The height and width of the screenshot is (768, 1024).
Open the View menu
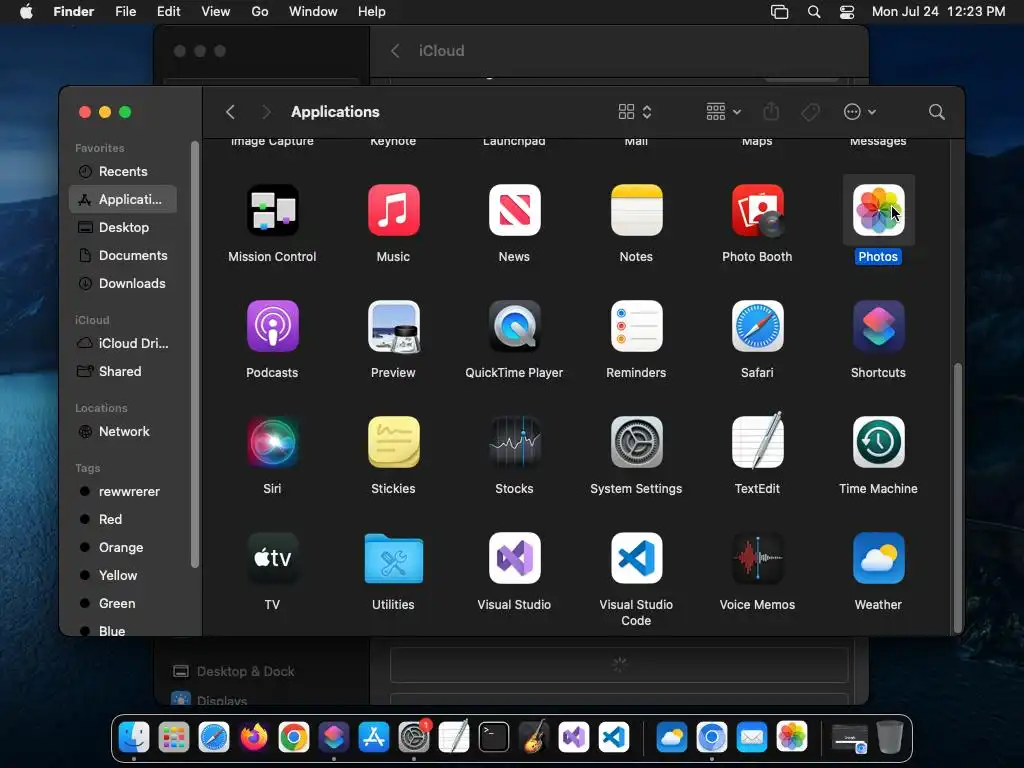216,11
